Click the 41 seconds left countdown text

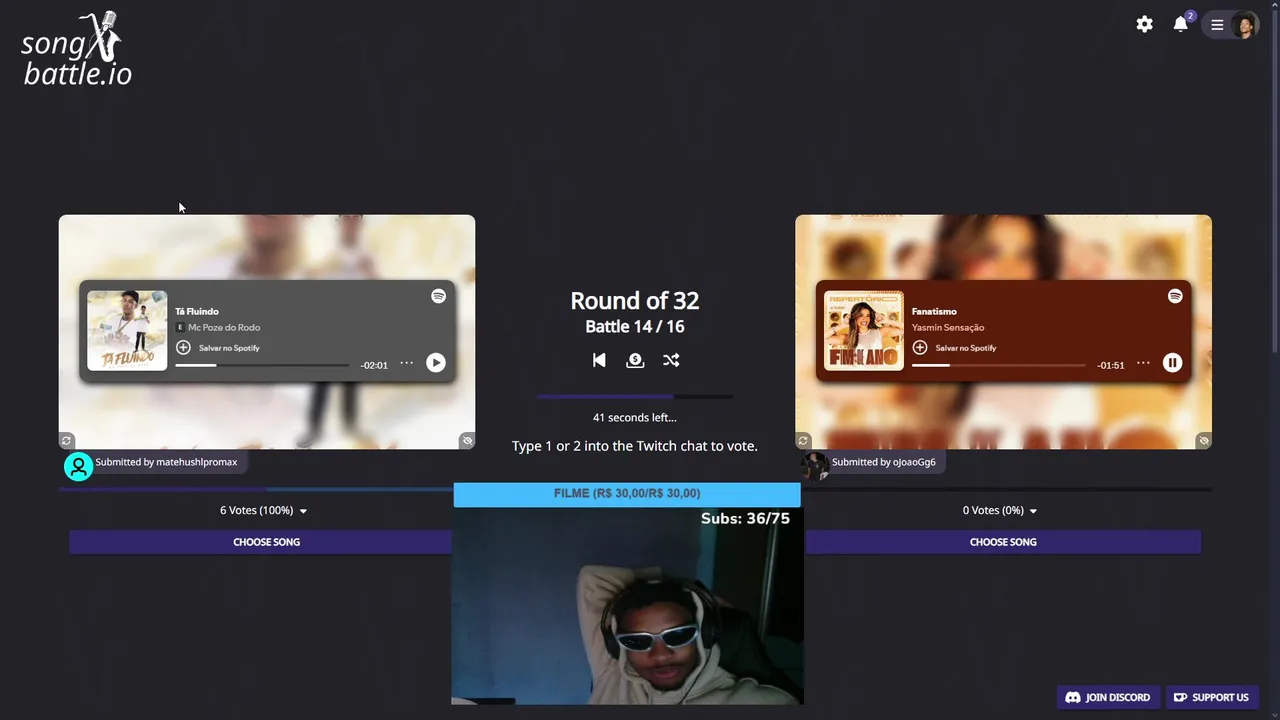(635, 417)
